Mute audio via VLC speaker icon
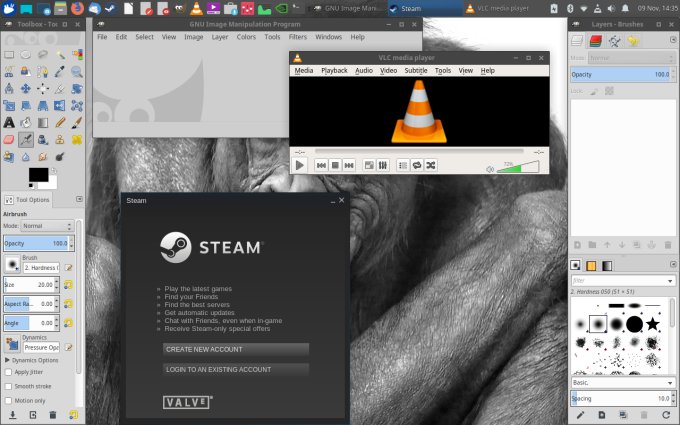Viewport: 680px width, 425px height. [490, 169]
